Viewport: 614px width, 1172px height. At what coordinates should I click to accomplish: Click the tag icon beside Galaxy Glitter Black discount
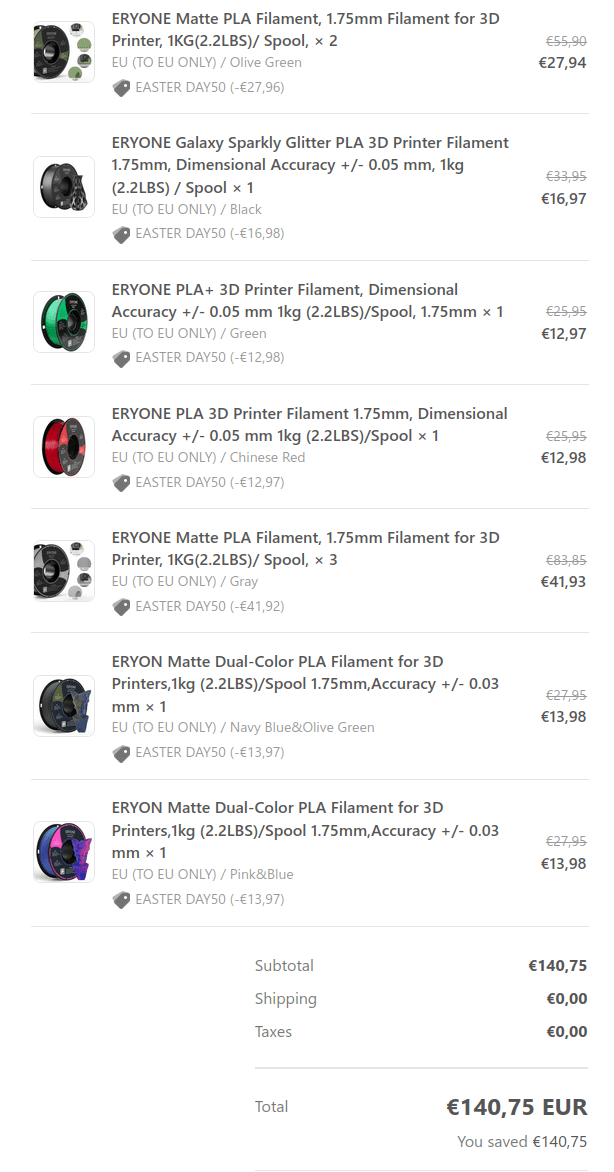click(x=121, y=234)
